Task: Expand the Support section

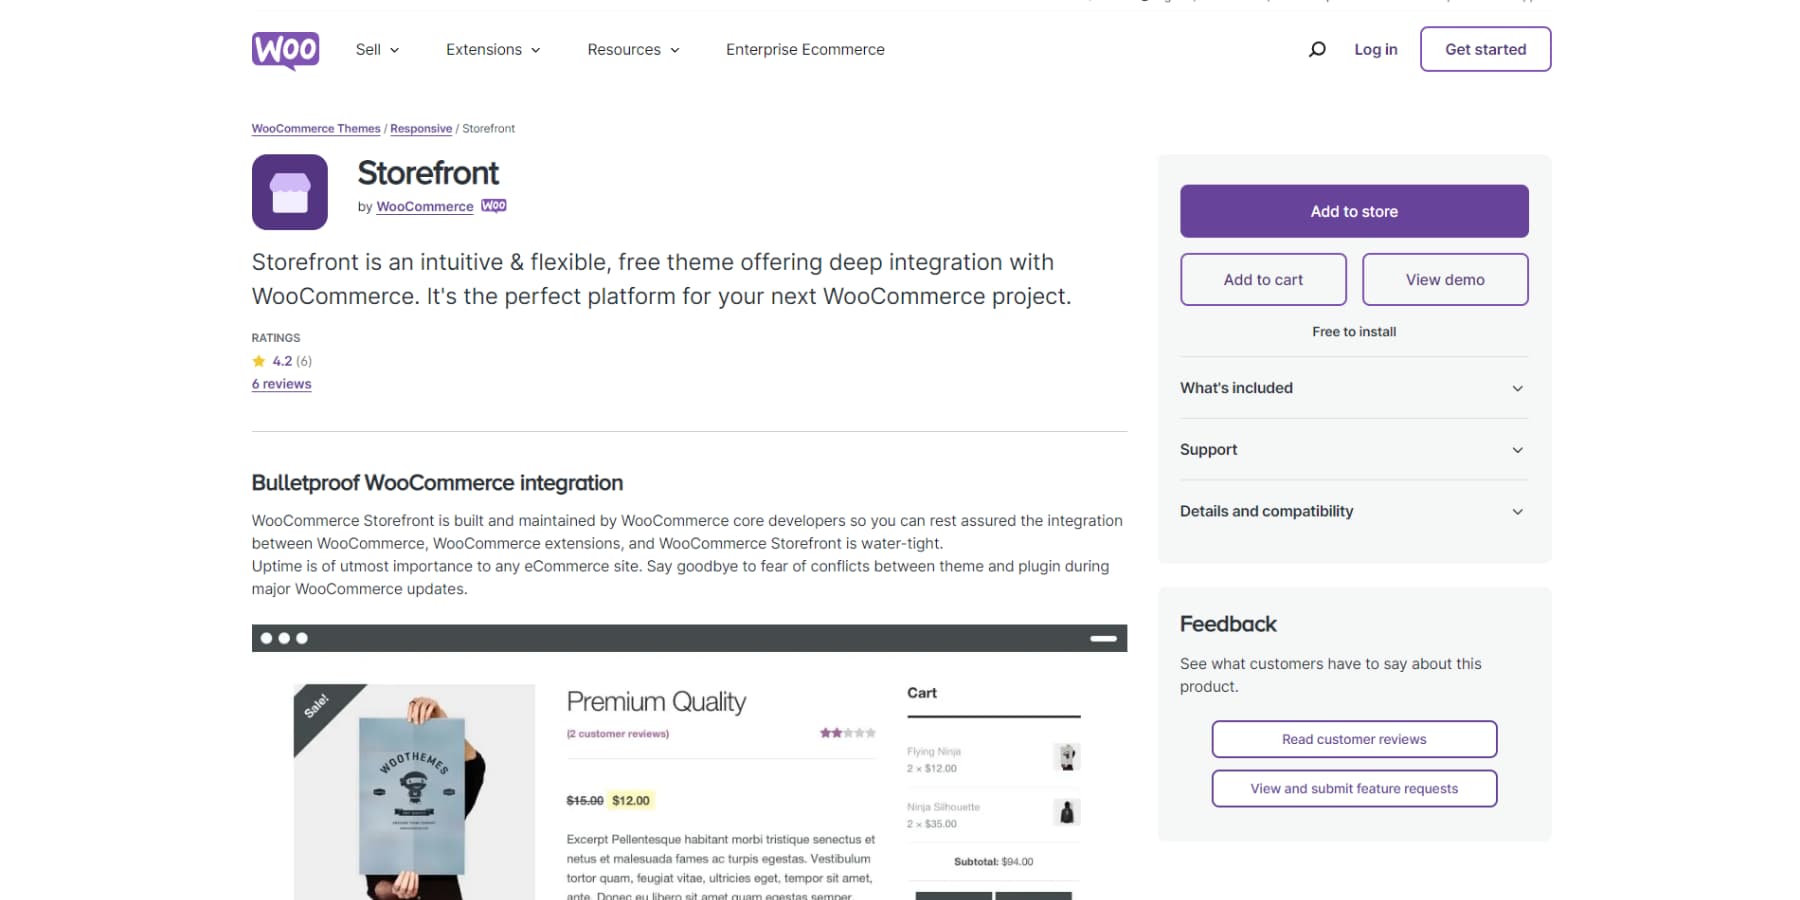Action: [1353, 449]
